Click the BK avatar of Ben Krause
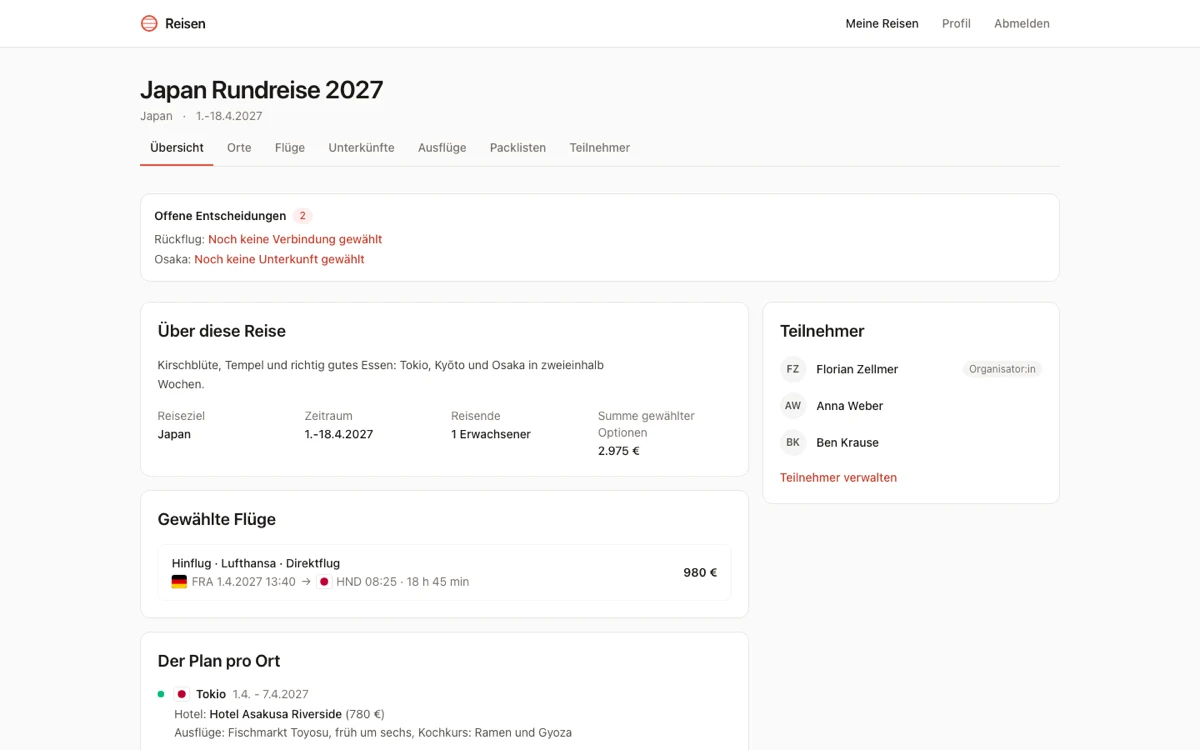 (x=793, y=442)
